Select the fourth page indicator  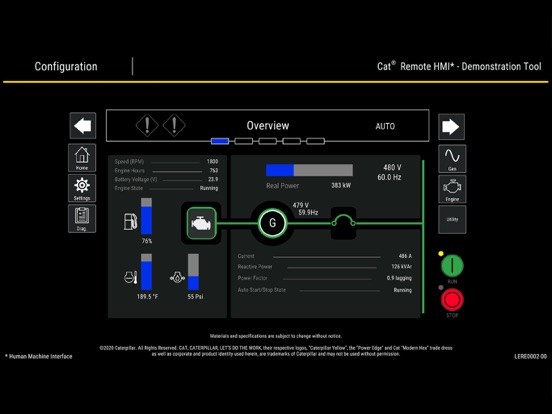click(291, 141)
